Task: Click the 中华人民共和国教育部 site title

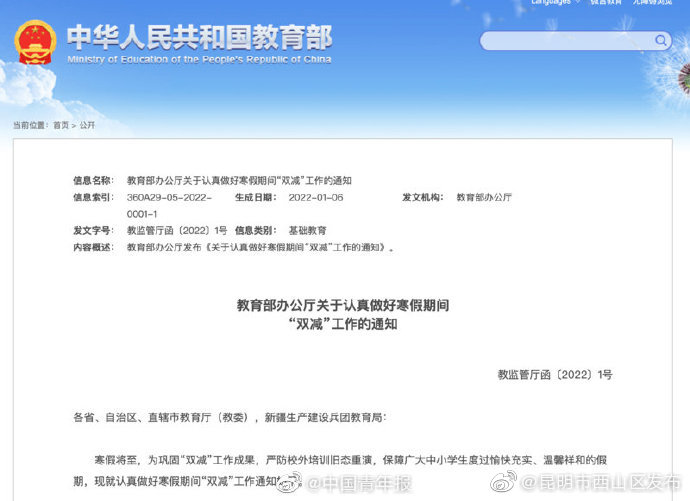Action: coord(200,37)
